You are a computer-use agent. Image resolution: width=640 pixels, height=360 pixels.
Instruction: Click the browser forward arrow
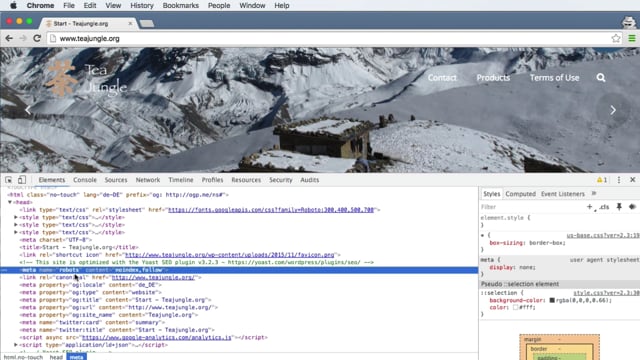(23, 38)
